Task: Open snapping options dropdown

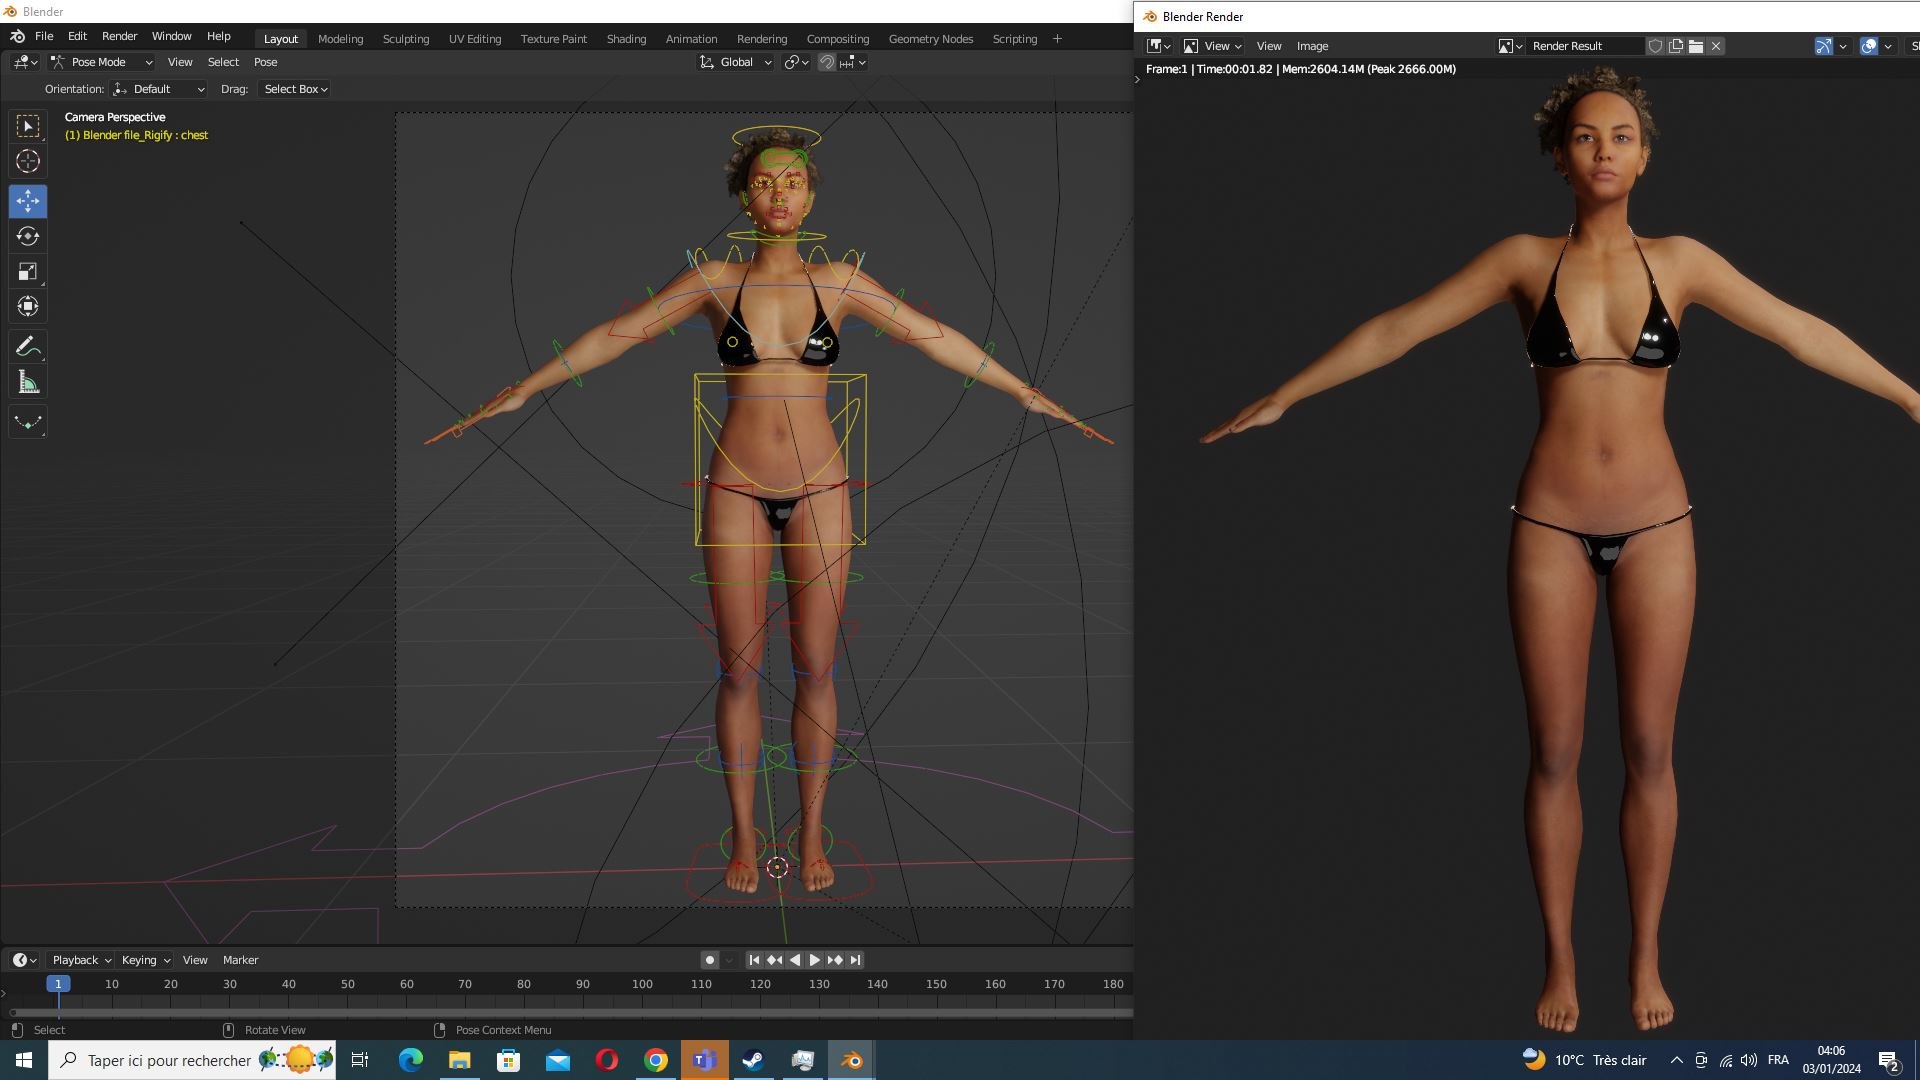Action: click(x=853, y=62)
